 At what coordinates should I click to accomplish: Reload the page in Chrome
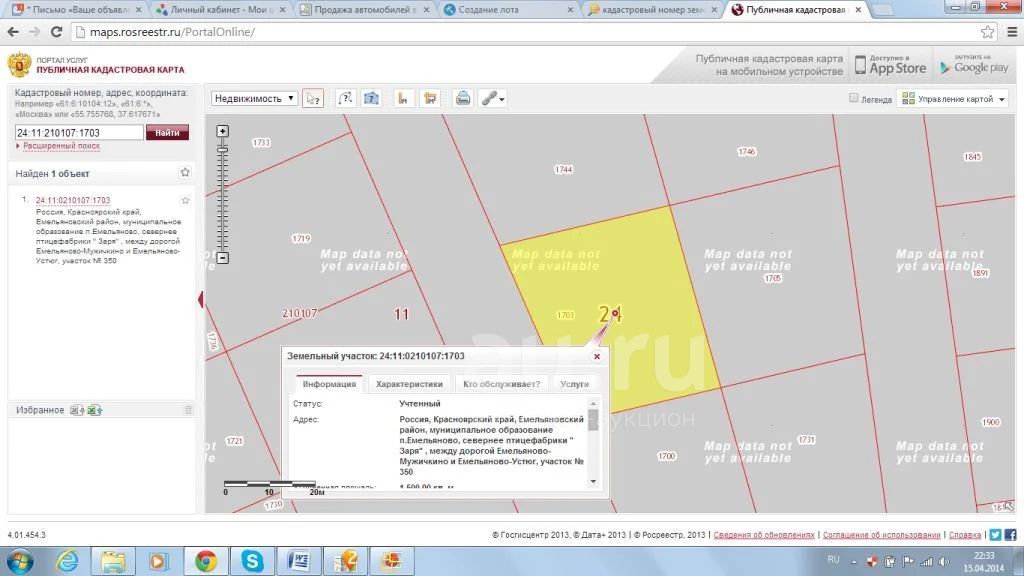pos(56,31)
